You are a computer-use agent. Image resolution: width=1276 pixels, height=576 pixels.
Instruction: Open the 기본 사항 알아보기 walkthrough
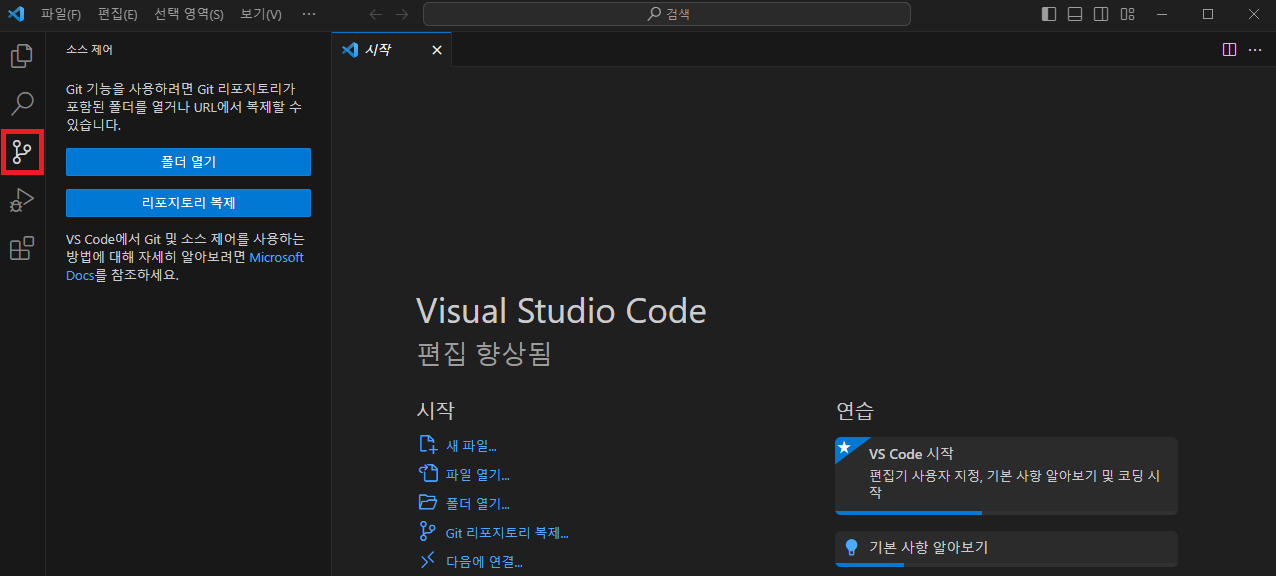1006,549
